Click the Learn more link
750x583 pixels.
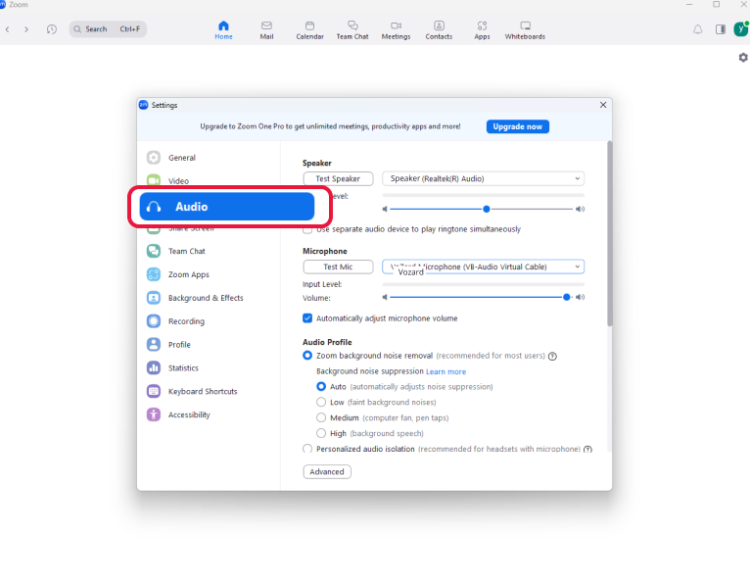click(446, 372)
